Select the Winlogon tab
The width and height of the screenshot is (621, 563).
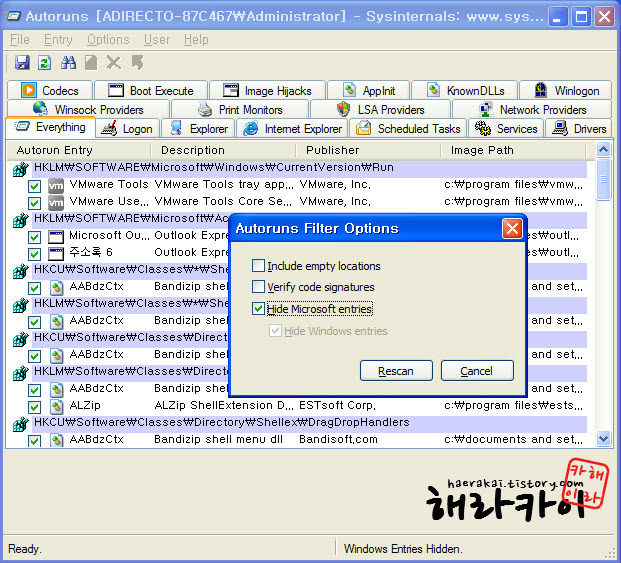[566, 90]
